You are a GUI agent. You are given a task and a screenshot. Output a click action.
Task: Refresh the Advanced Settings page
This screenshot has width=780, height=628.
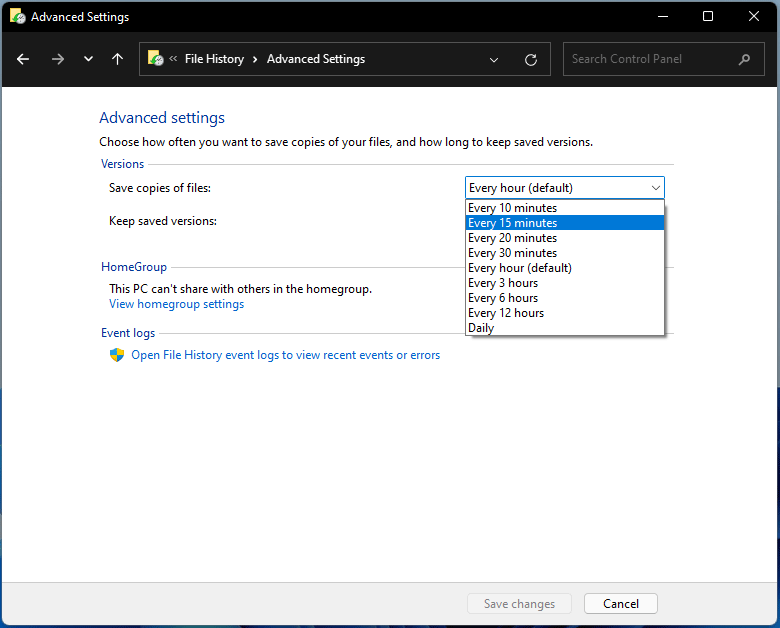[x=531, y=59]
